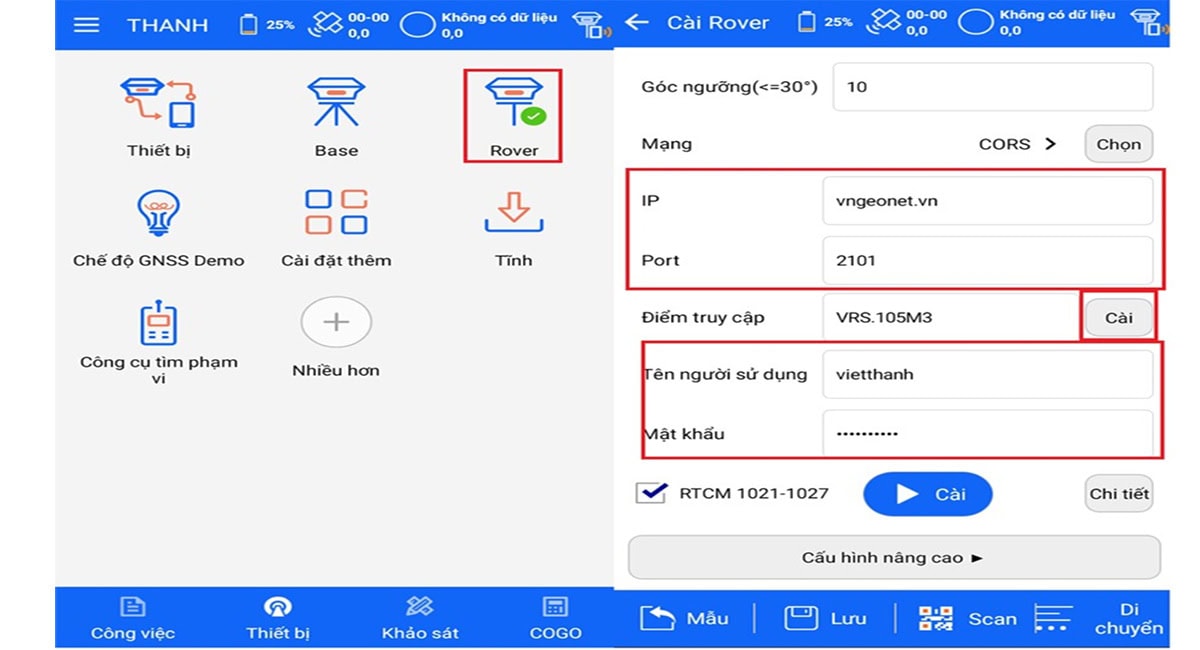
Task: Switch to the Công việc tab
Action: tap(133, 618)
